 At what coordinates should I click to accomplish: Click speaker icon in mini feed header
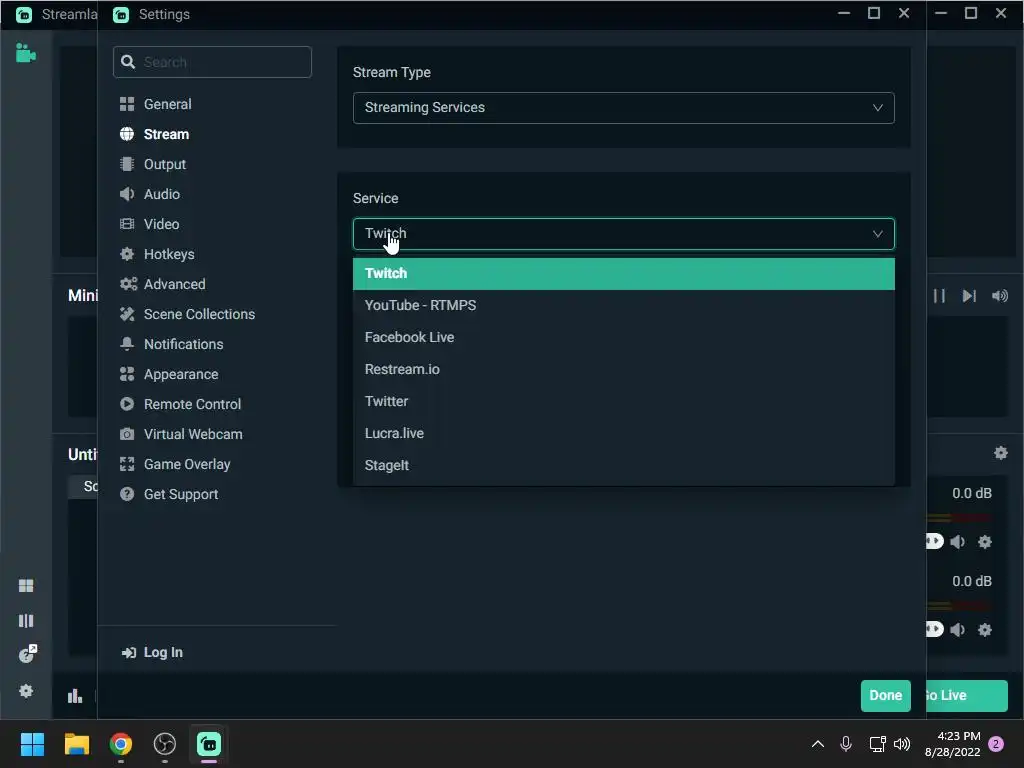click(x=1000, y=296)
